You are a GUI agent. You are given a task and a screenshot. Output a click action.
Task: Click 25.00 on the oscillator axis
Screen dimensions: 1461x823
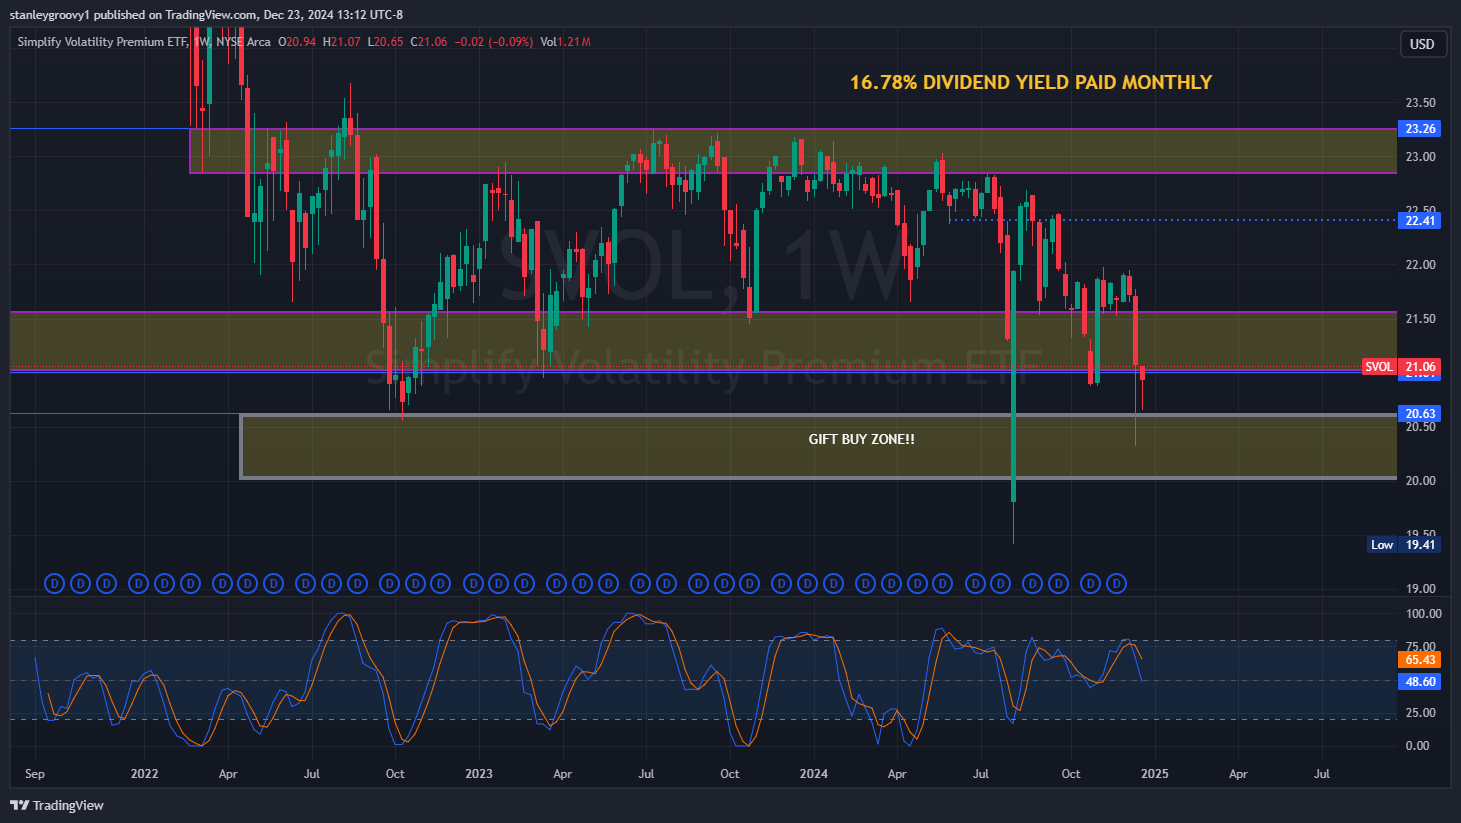pos(1420,713)
